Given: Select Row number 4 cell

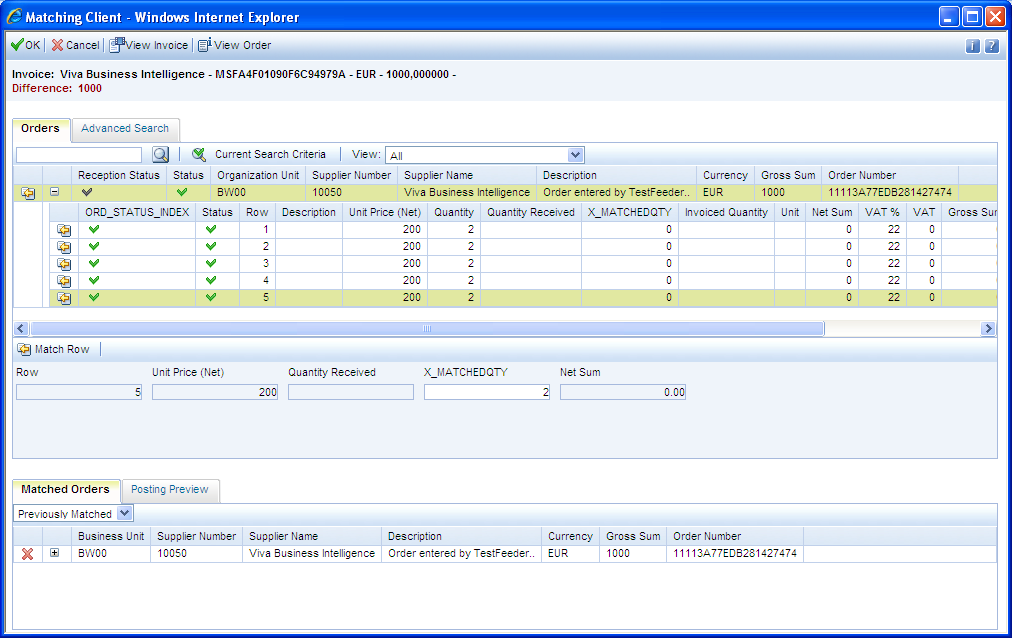Looking at the screenshot, I should (x=258, y=281).
